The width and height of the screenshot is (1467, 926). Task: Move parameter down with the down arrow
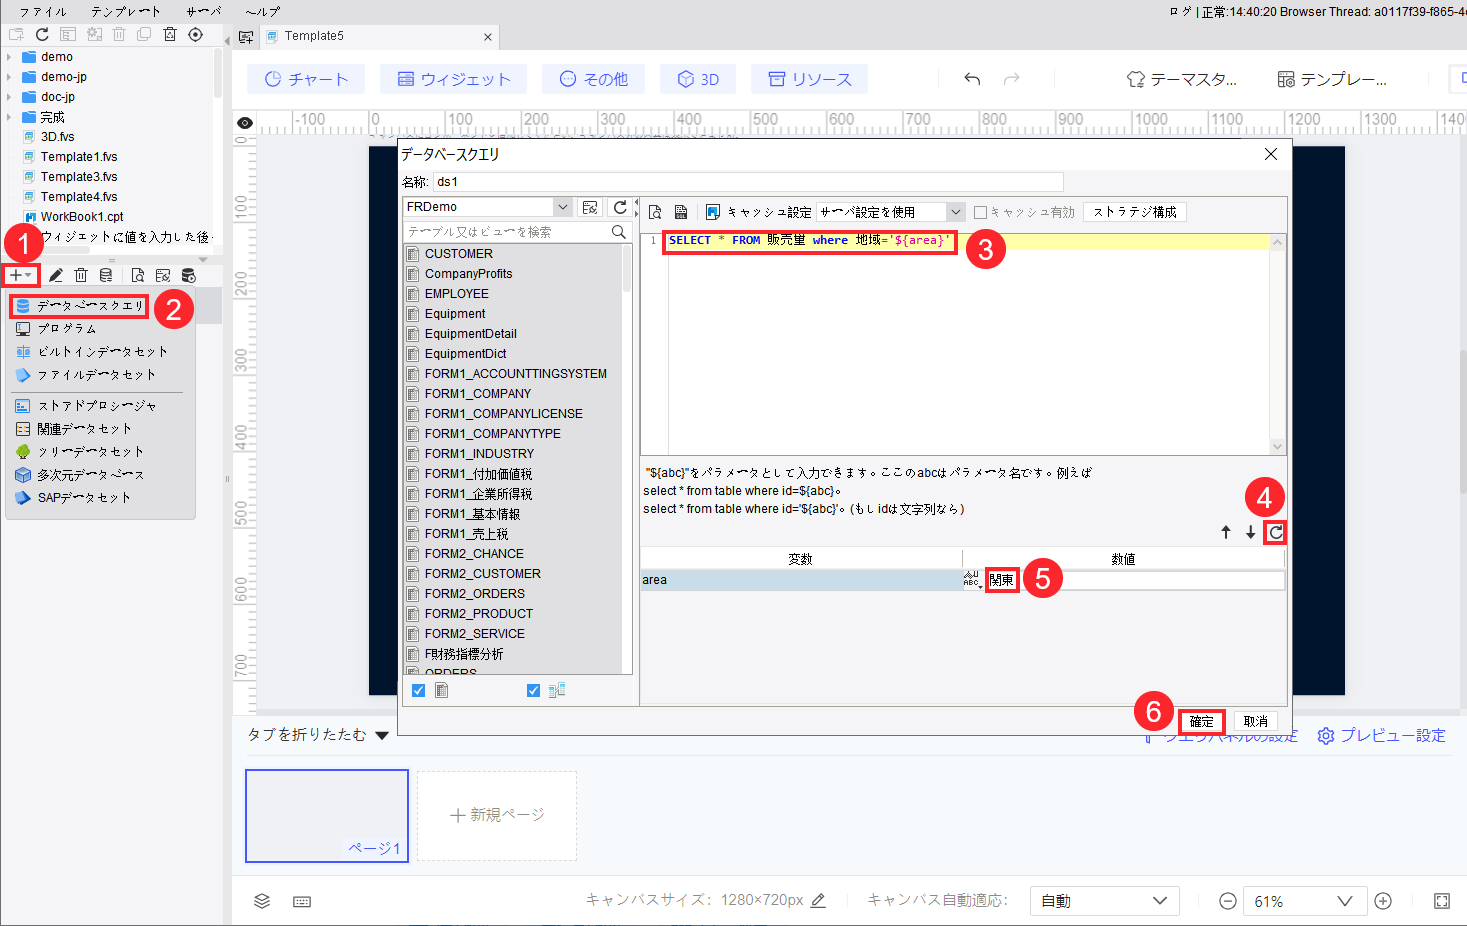coord(1250,532)
